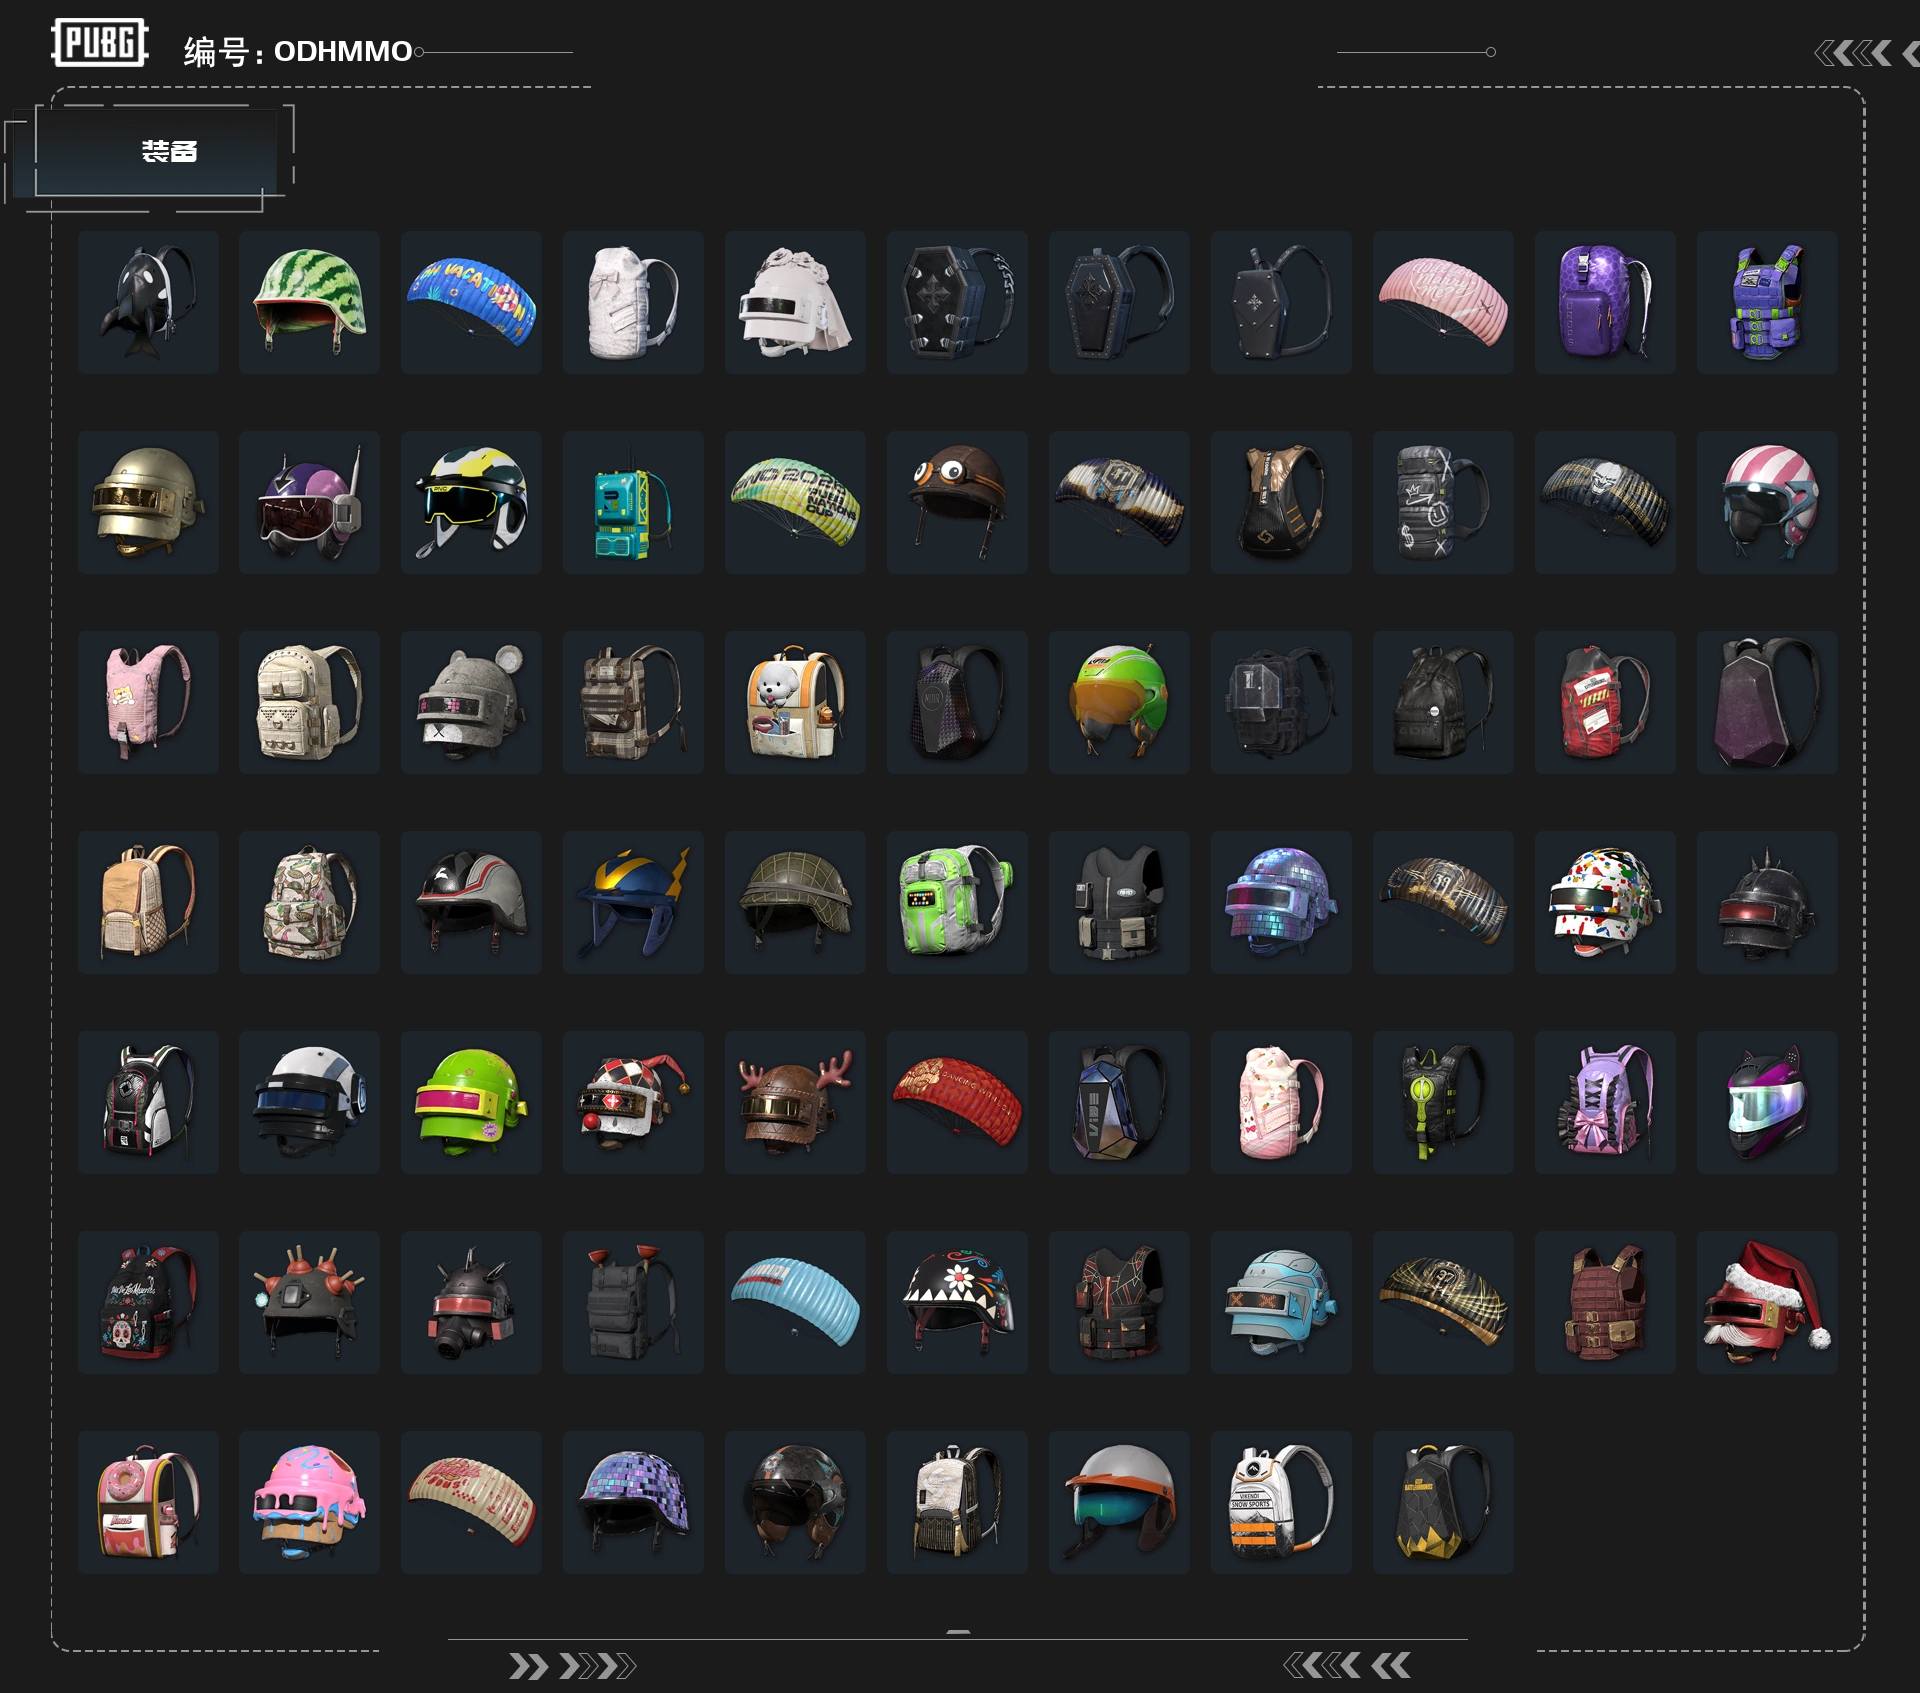This screenshot has width=1920, height=1693.
Task: Click the top-right chevron arrows
Action: pos(1866,53)
